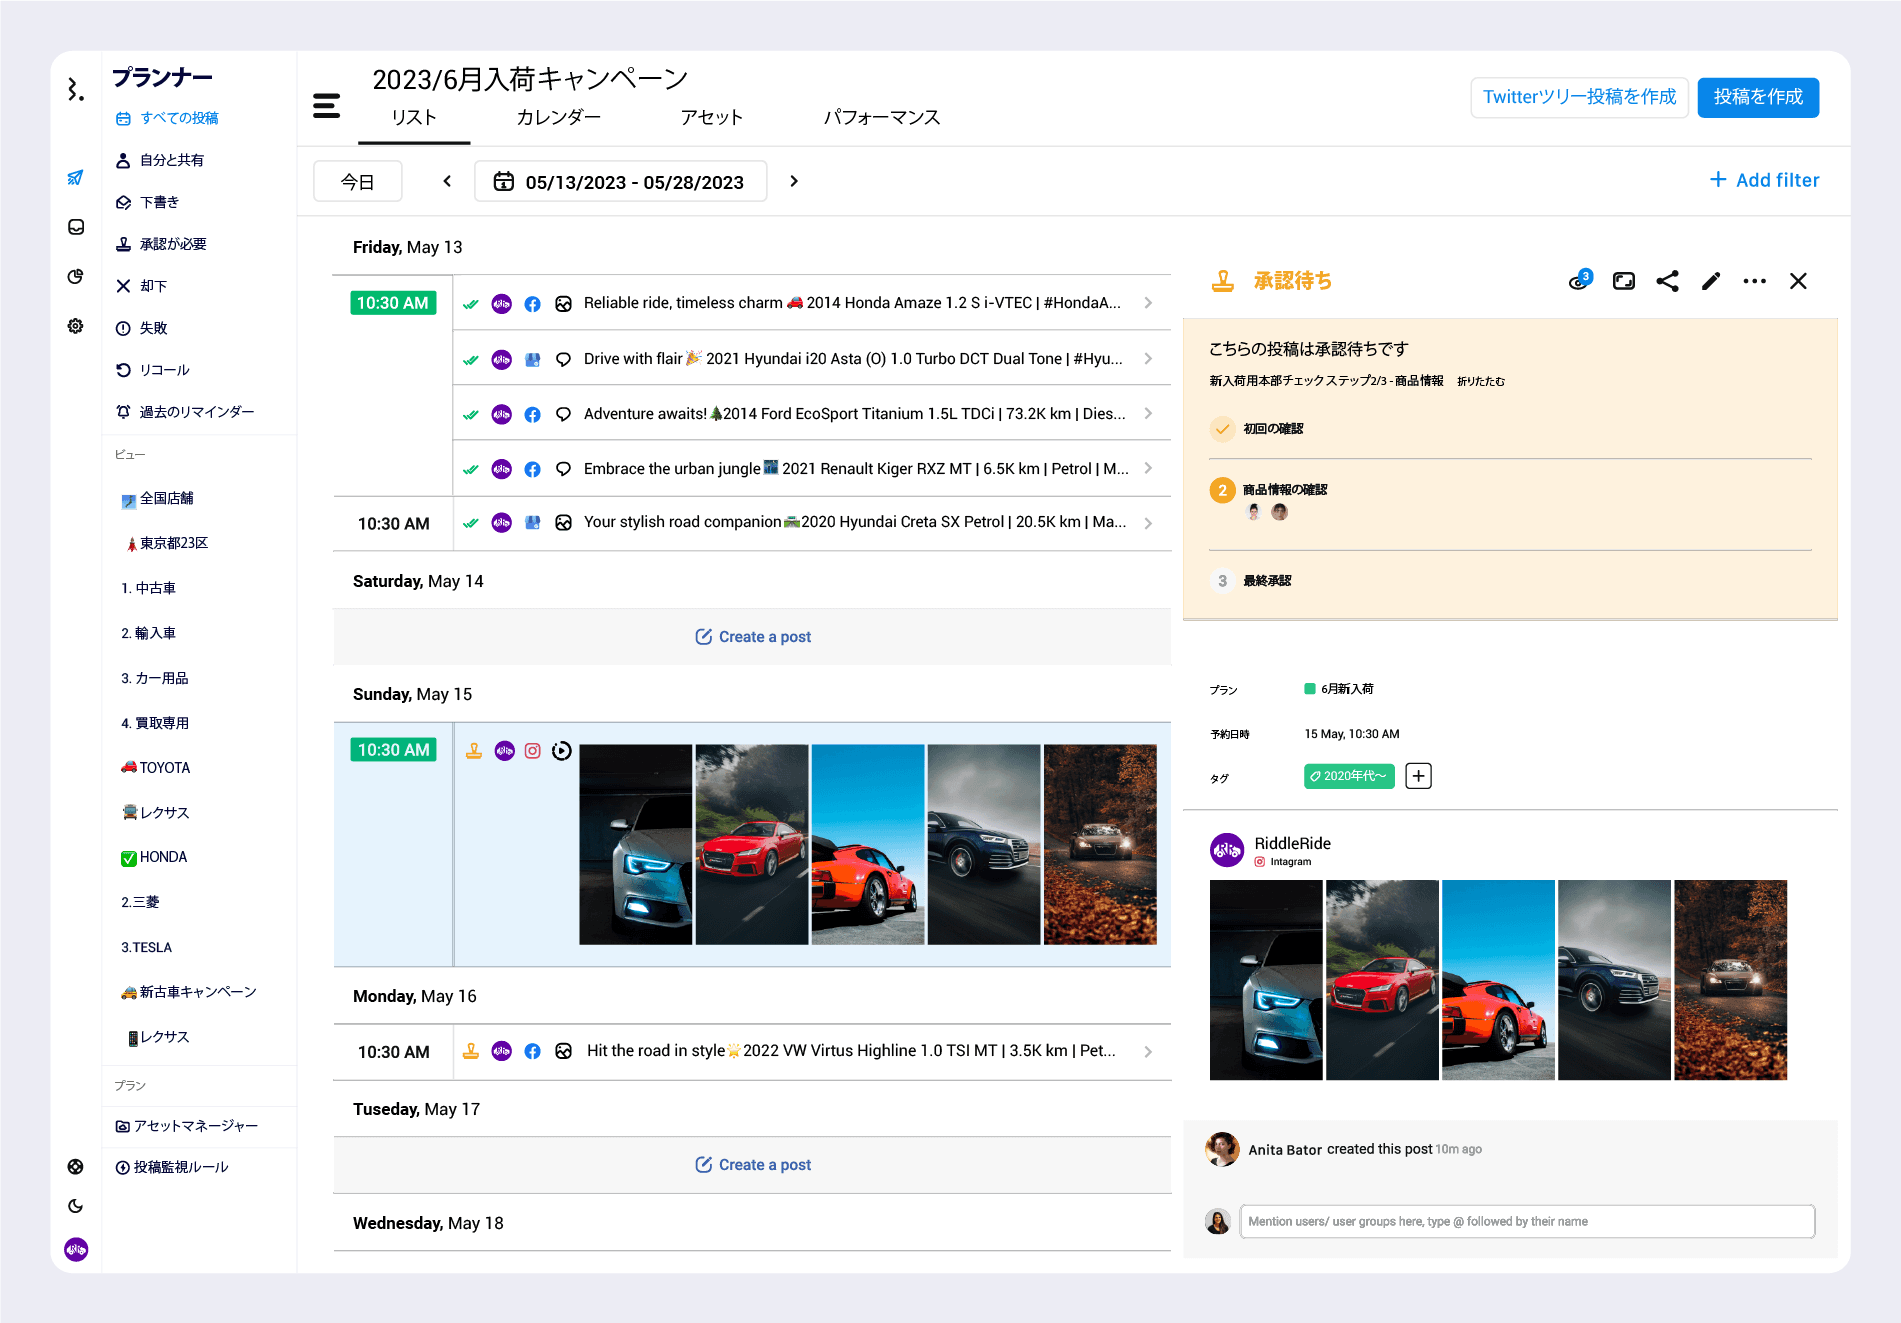Open the settings gear in left rail
This screenshot has height=1323, width=1901.
(x=76, y=326)
